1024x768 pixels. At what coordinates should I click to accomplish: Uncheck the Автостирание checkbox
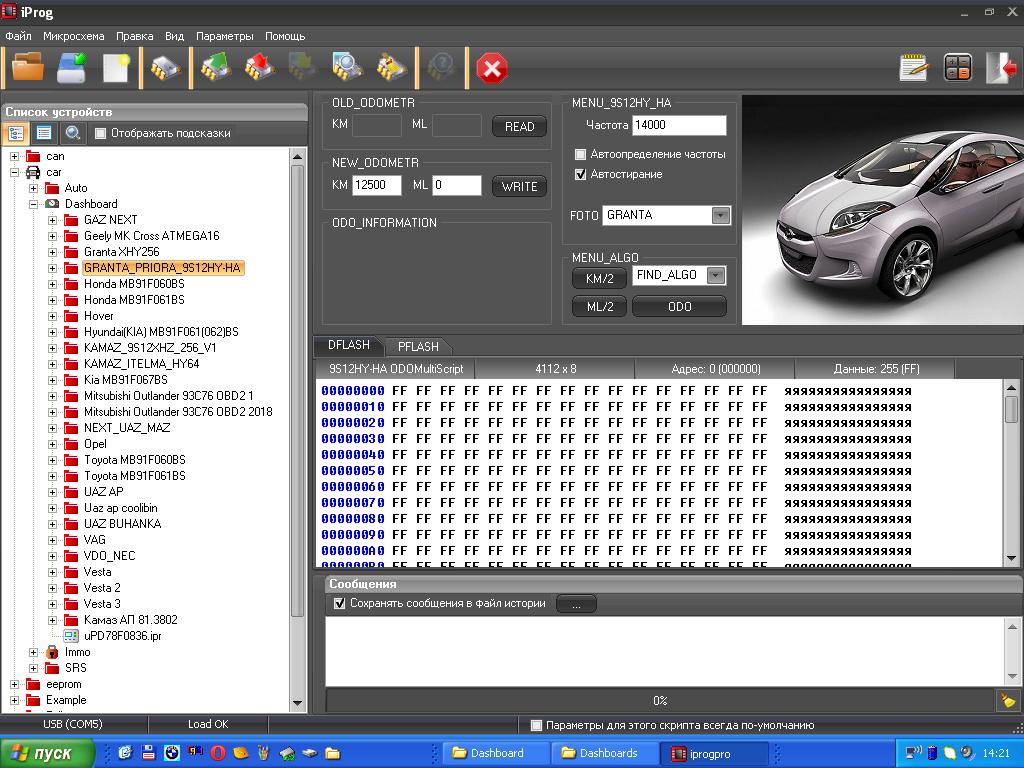581,174
